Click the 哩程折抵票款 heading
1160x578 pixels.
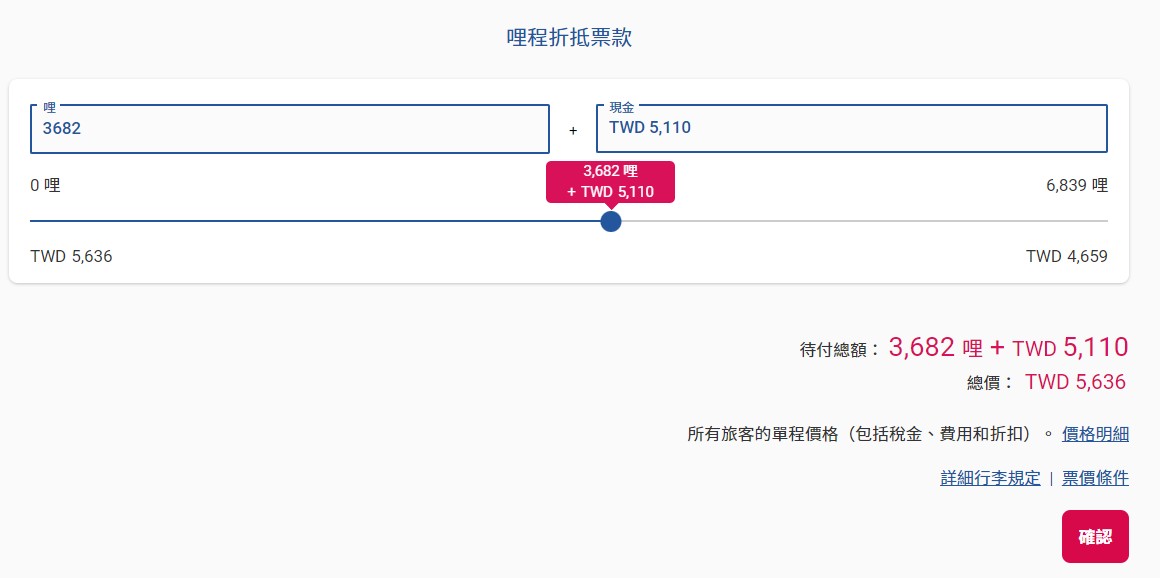tap(569, 38)
